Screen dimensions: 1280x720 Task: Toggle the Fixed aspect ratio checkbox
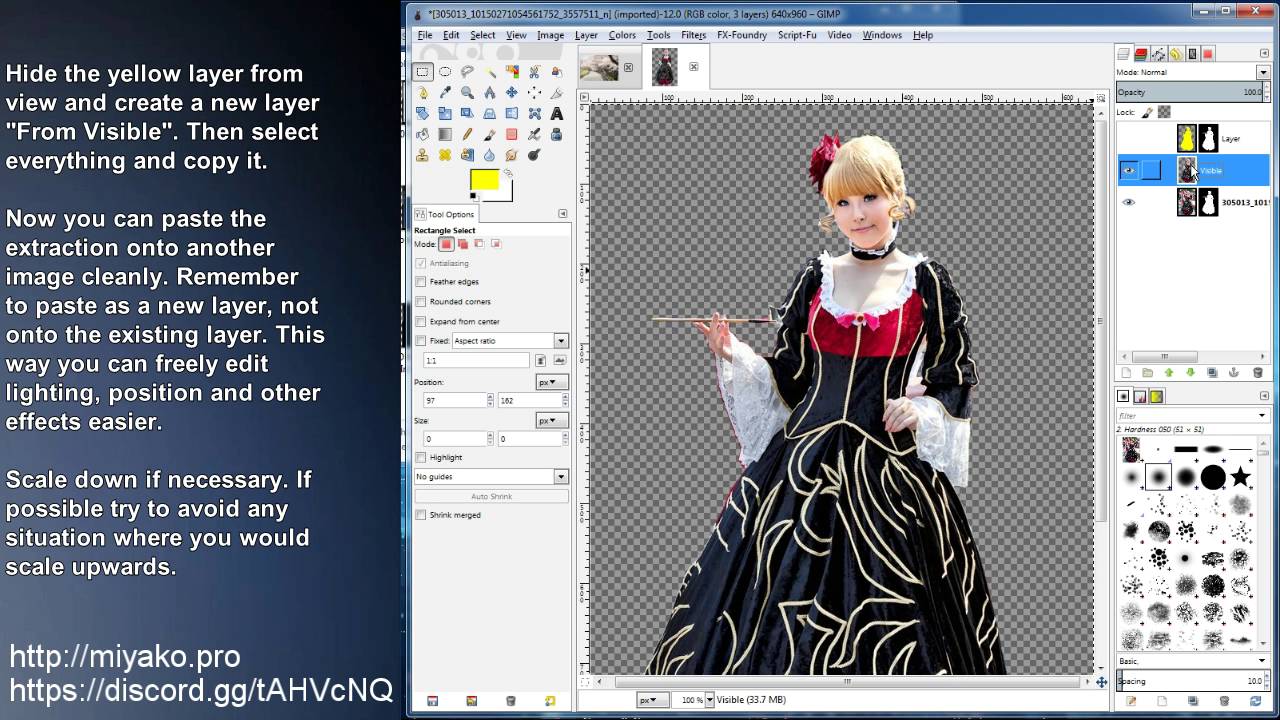coord(421,341)
